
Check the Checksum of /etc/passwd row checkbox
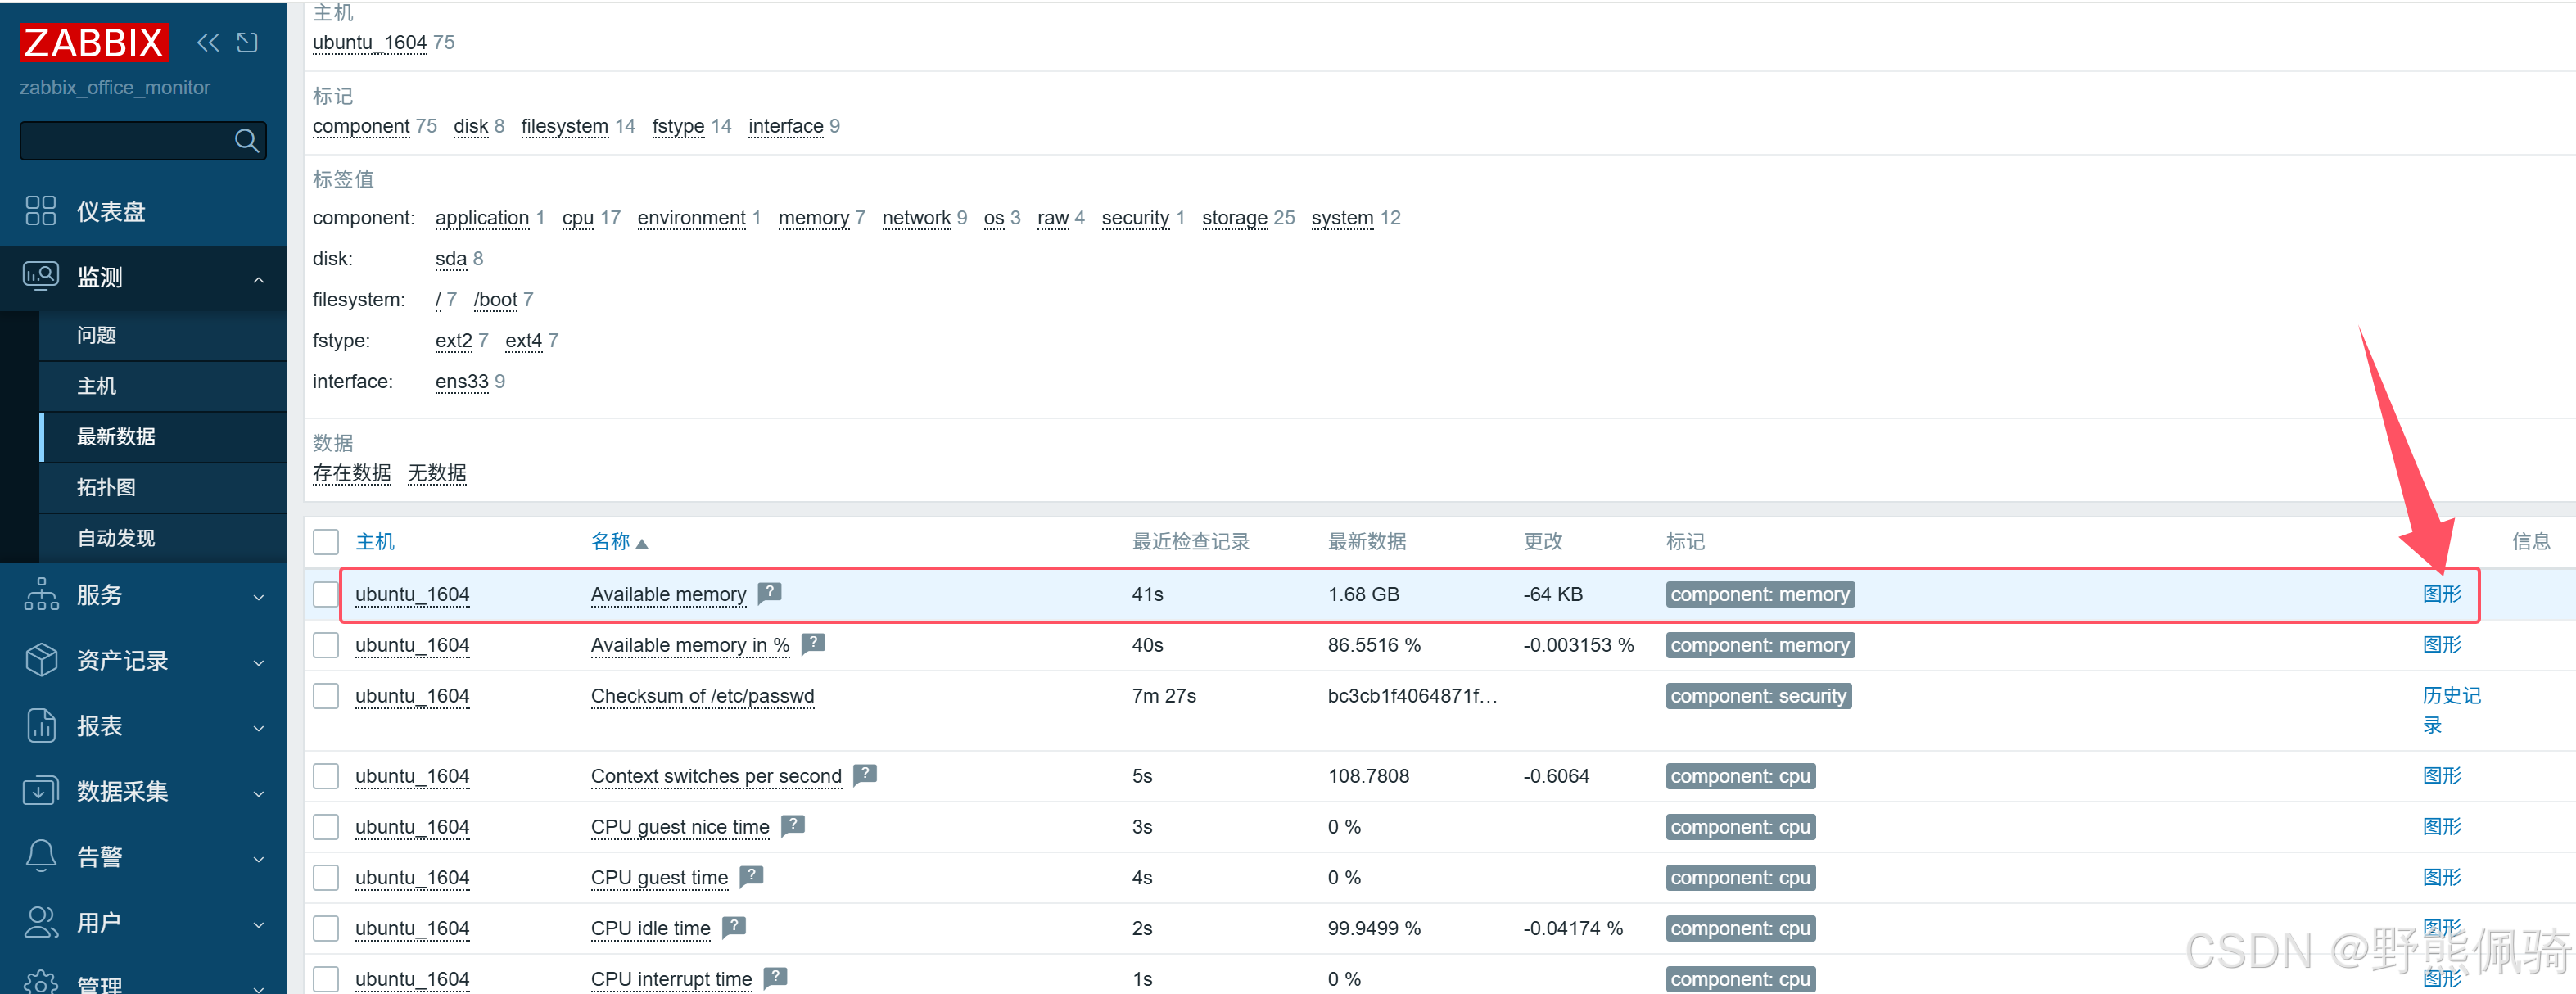(x=326, y=696)
